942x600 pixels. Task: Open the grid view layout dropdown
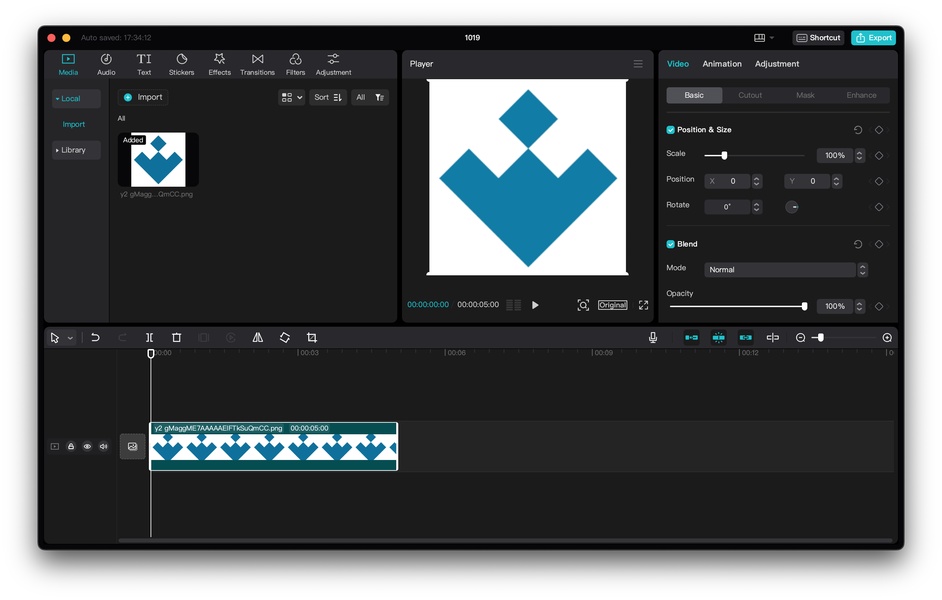pyautogui.click(x=291, y=97)
